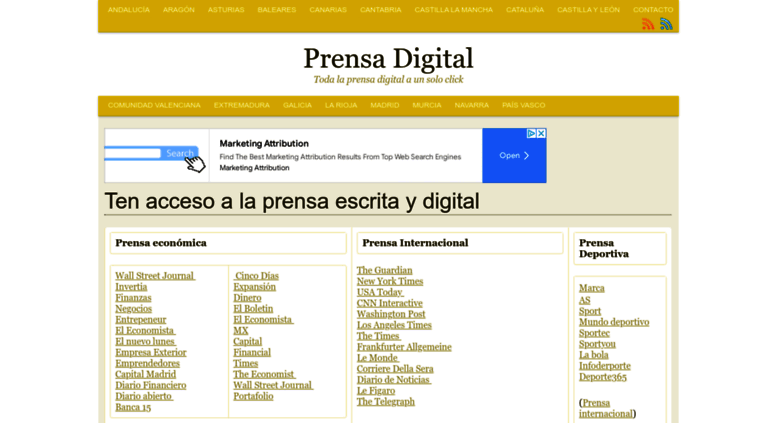Open the El nuevo lunes link
The height and width of the screenshot is (423, 777).
pyautogui.click(x=146, y=341)
